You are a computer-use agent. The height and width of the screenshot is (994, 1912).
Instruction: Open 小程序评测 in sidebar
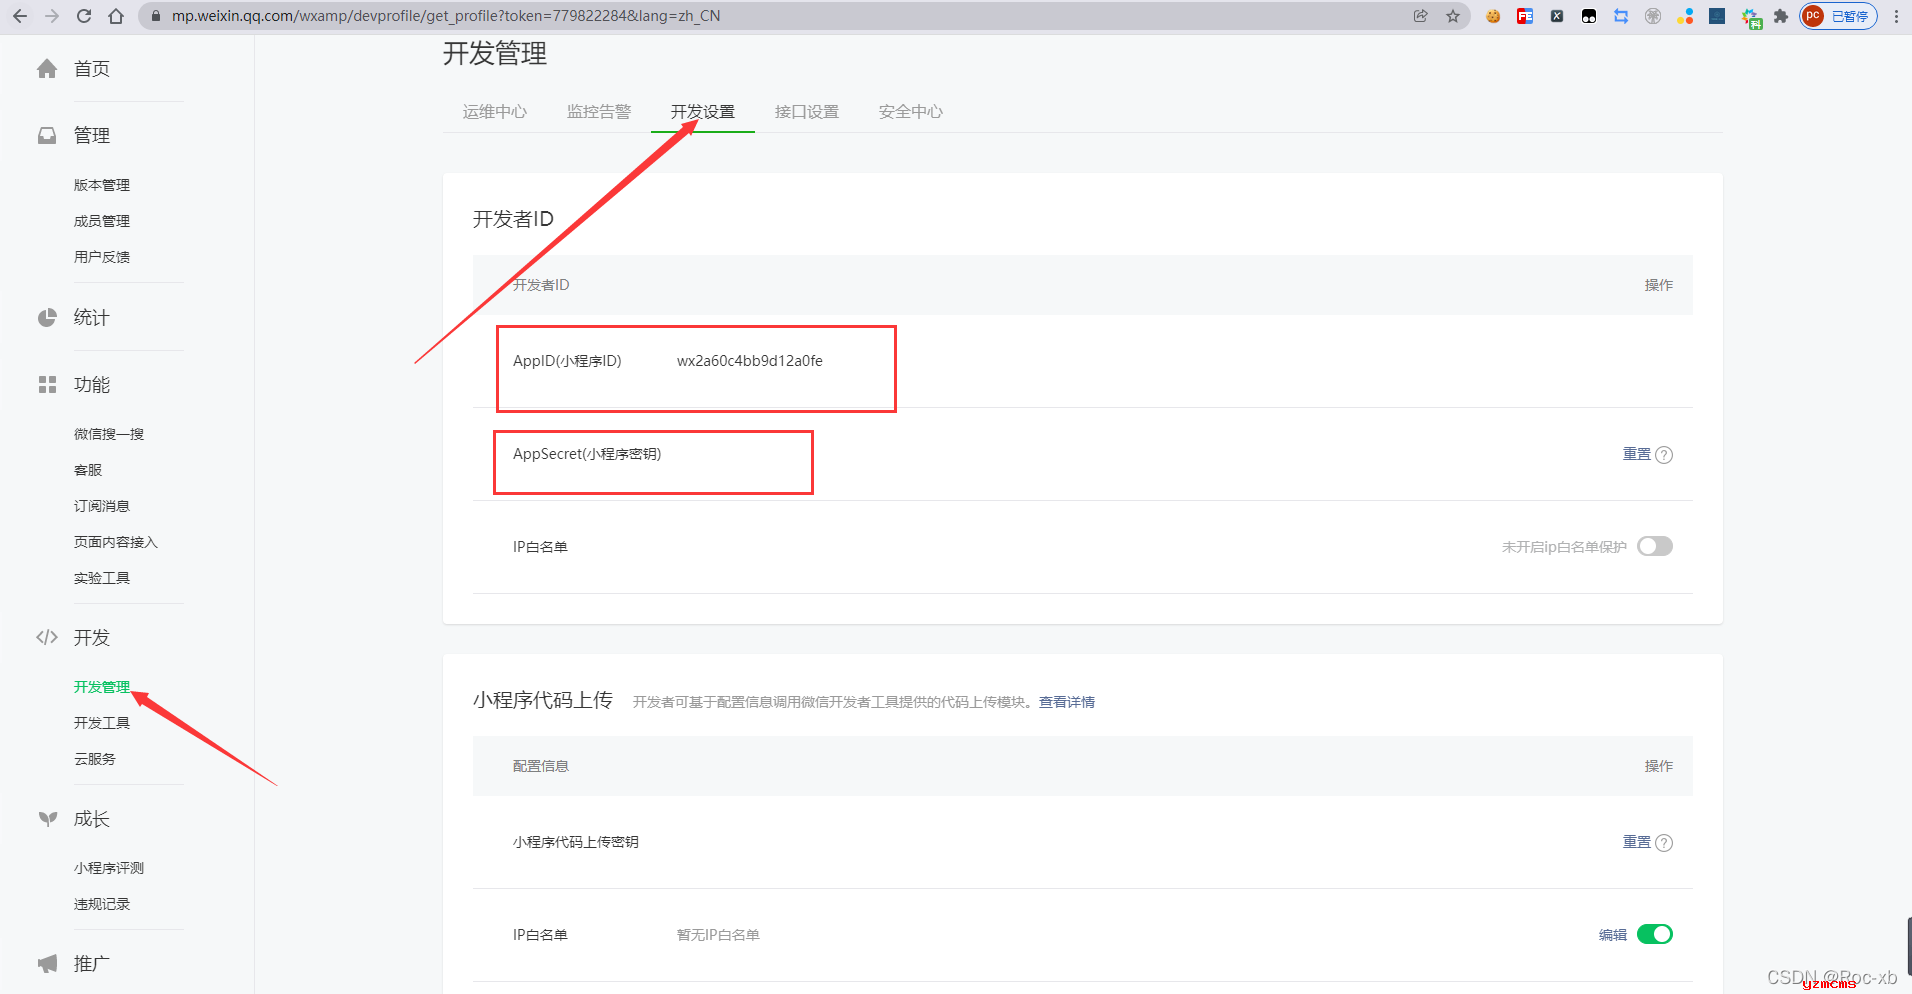109,868
